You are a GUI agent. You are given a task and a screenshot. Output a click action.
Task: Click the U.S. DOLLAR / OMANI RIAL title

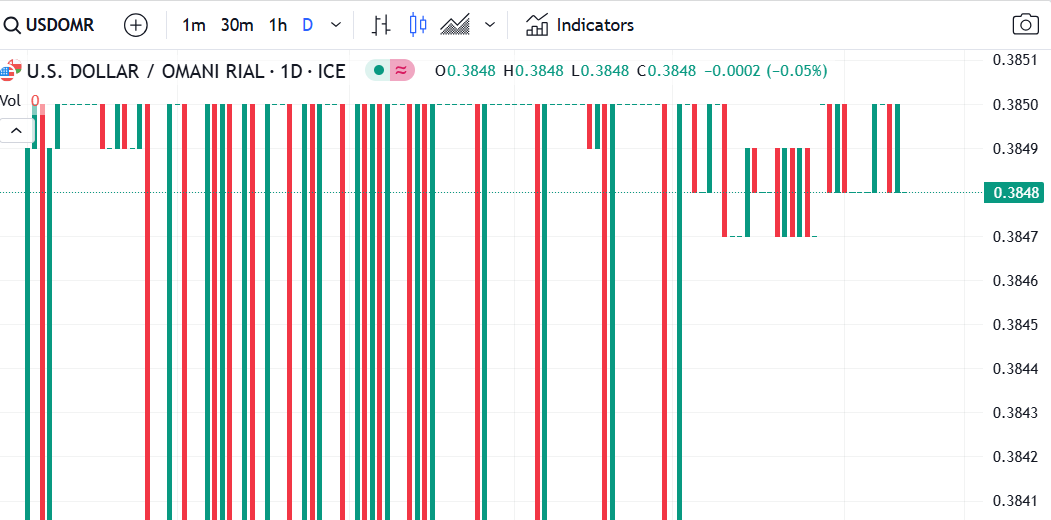(186, 70)
